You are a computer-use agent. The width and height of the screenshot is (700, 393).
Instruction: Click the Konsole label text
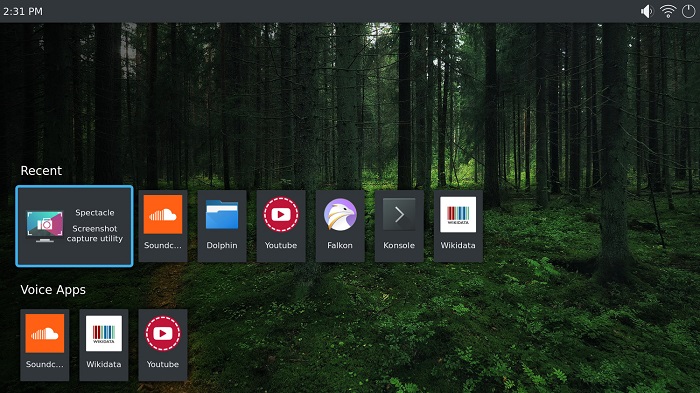coord(399,245)
